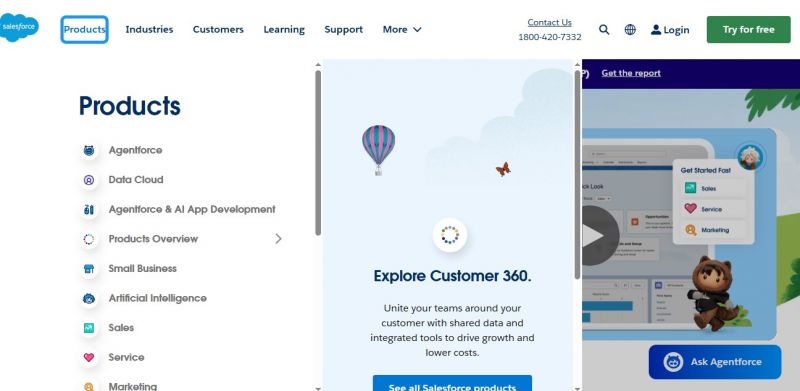Click the Small Business storefront icon
The width and height of the screenshot is (800, 391).
point(89,268)
